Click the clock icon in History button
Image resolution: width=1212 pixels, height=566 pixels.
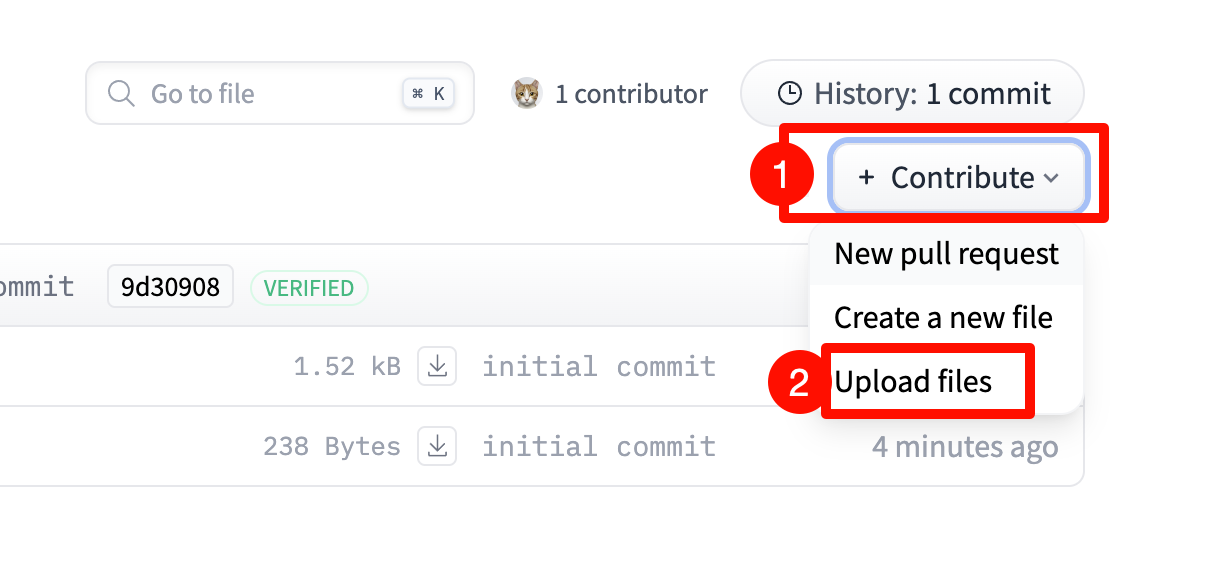(790, 94)
